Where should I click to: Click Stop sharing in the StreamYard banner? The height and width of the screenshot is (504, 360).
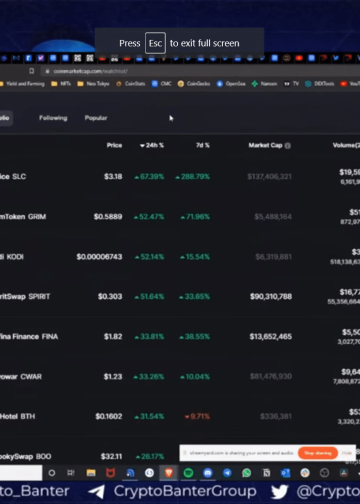click(318, 453)
